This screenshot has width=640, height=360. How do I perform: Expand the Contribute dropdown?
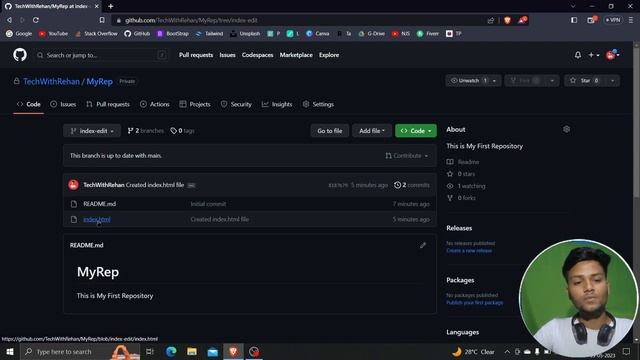point(407,156)
